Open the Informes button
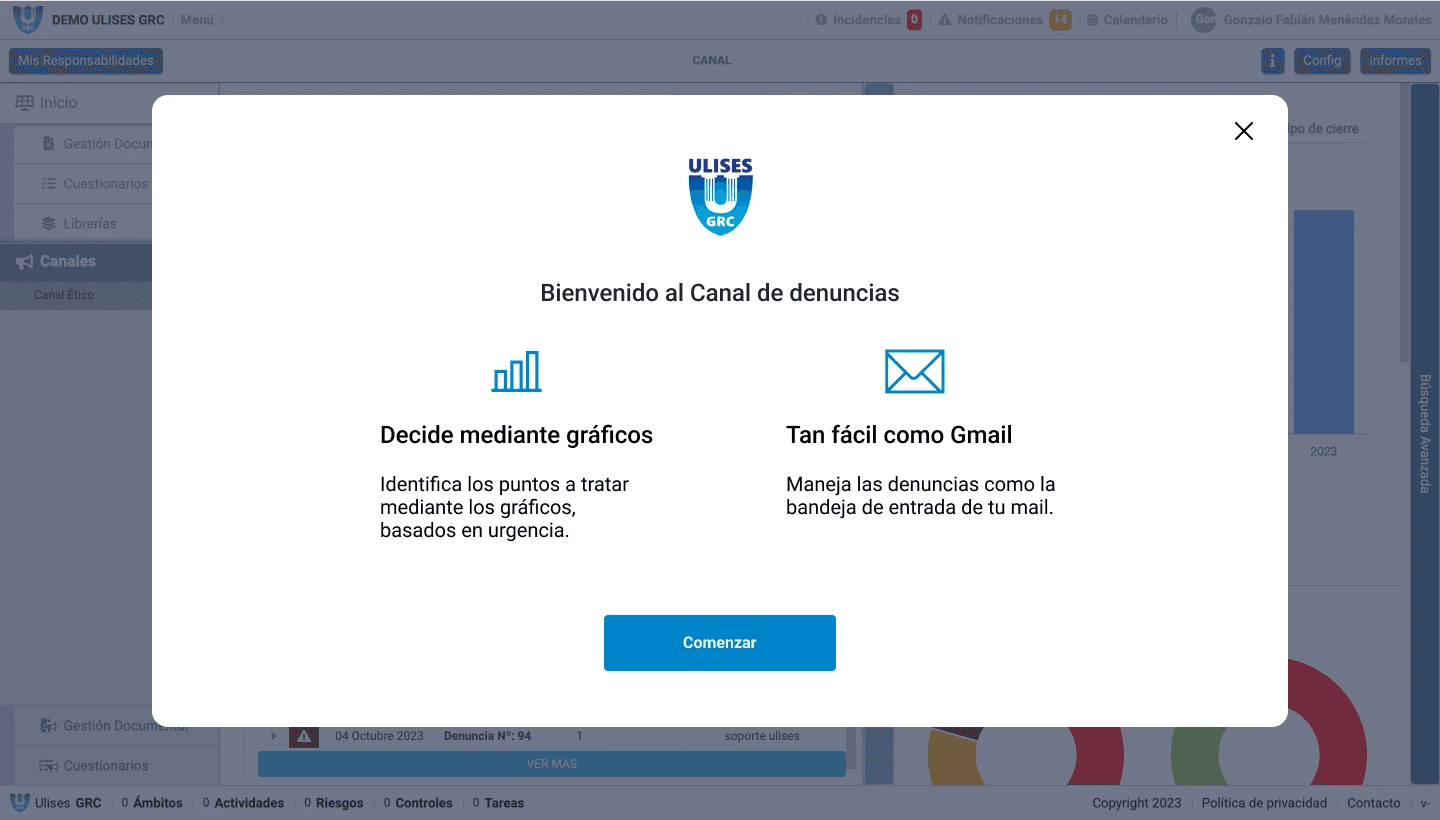1440x820 pixels. click(1395, 61)
